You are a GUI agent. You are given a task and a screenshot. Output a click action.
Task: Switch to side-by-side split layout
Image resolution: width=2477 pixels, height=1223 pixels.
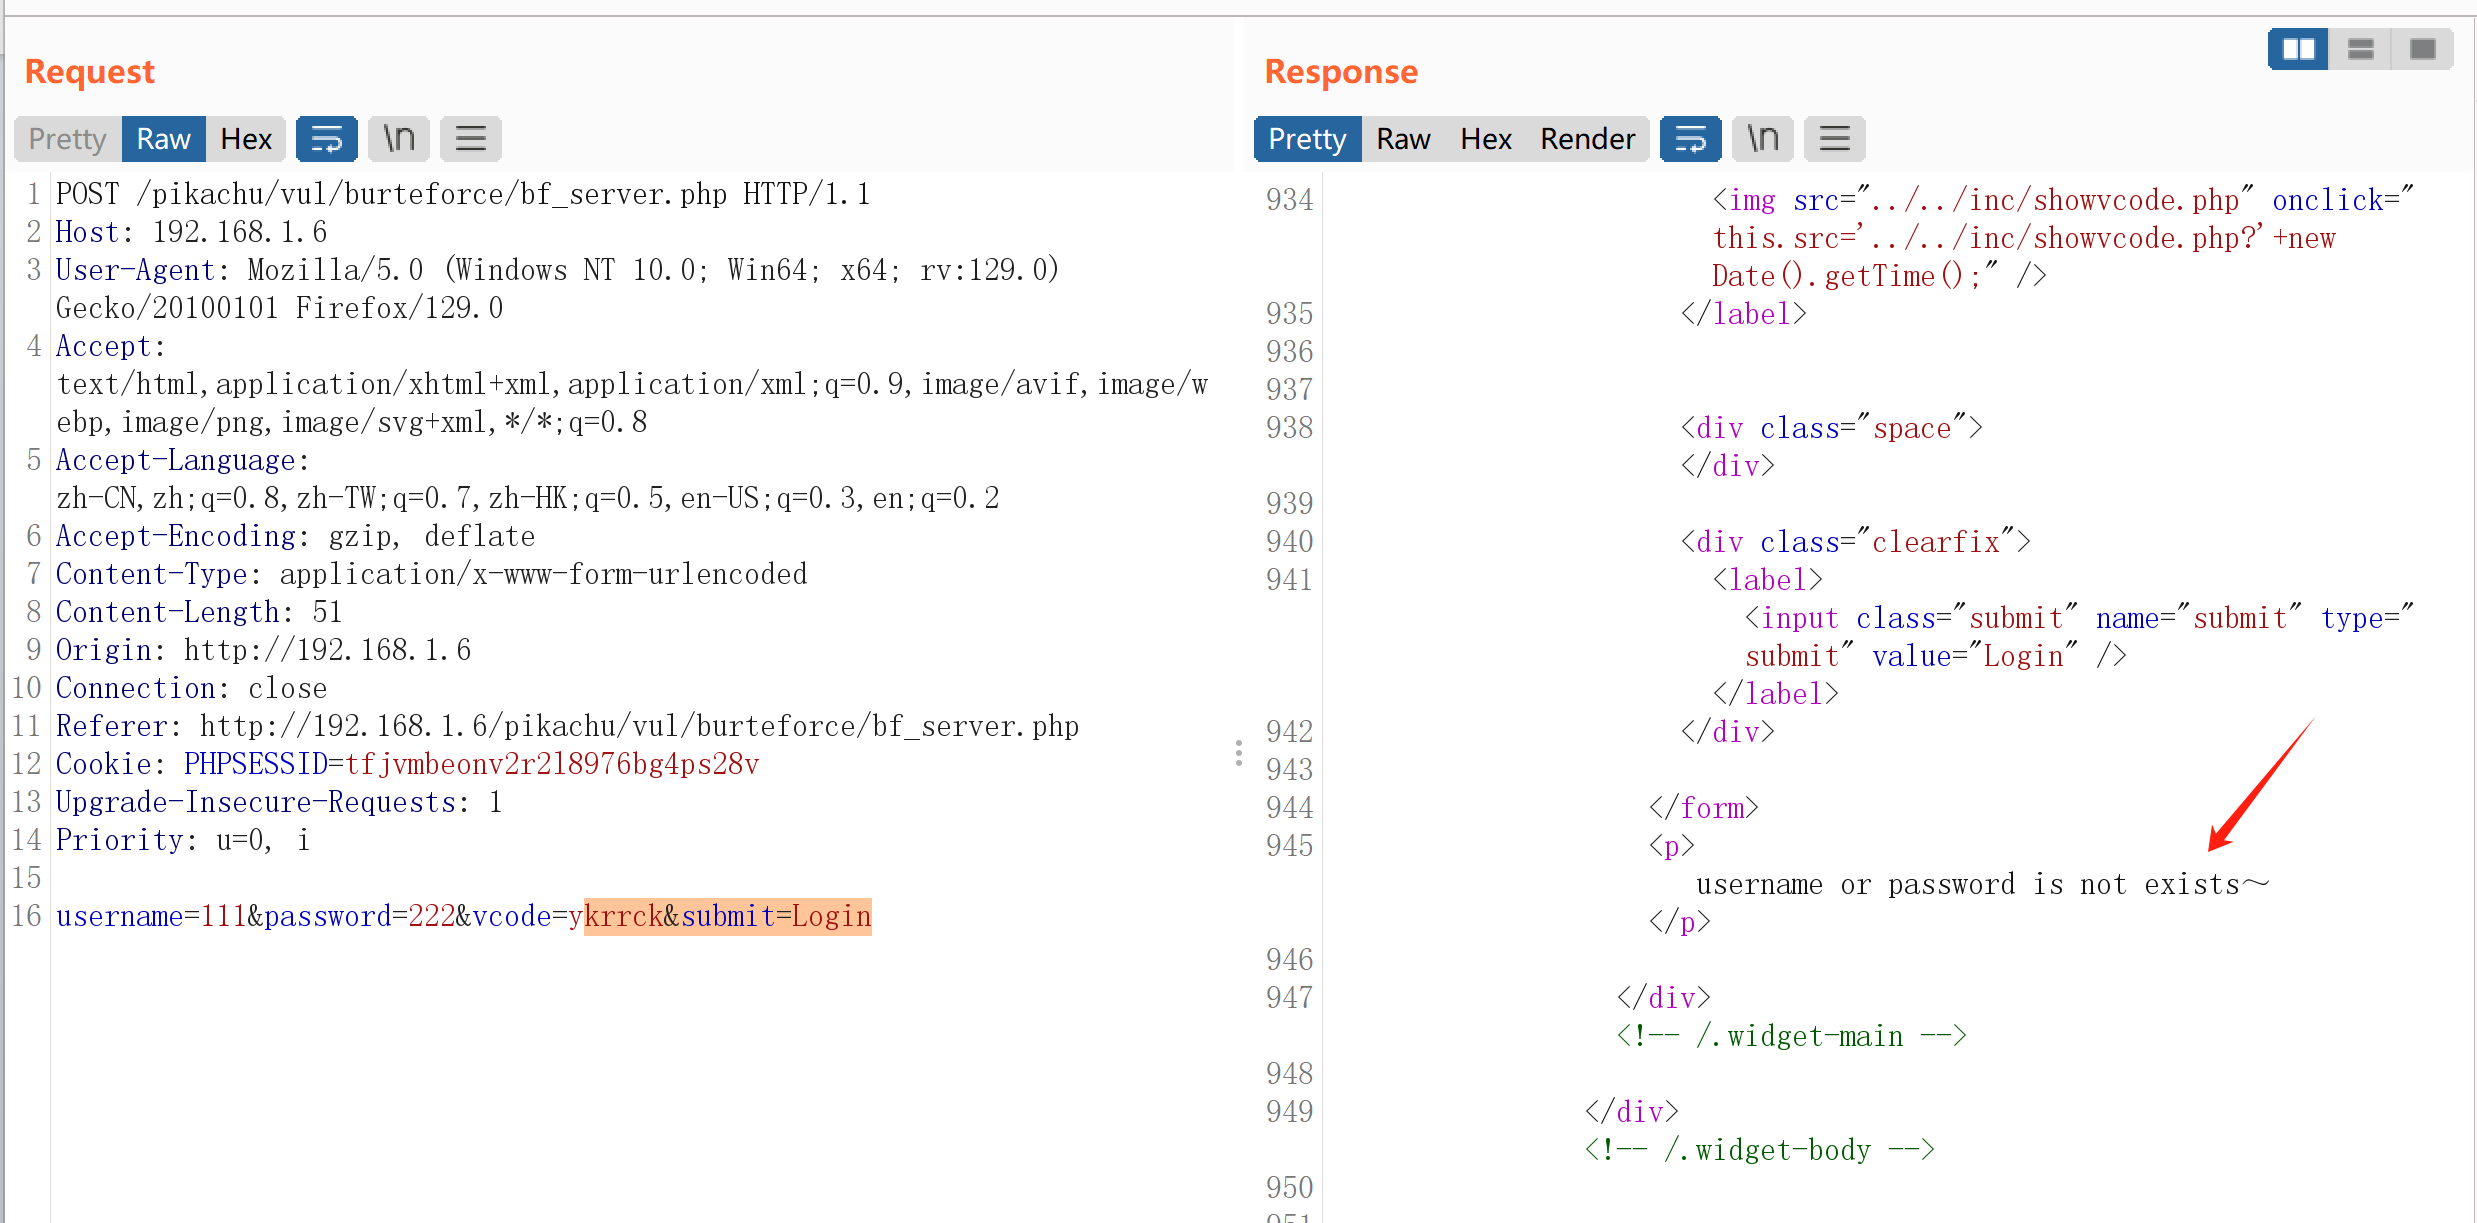pos(2298,49)
